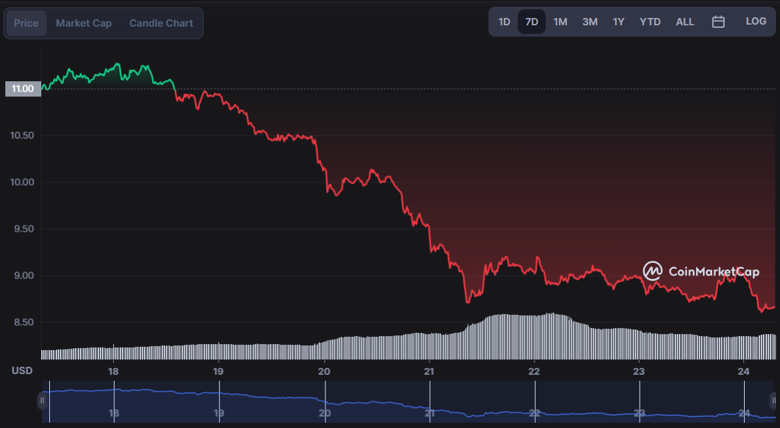Toggle LOG scale on the chart

755,22
